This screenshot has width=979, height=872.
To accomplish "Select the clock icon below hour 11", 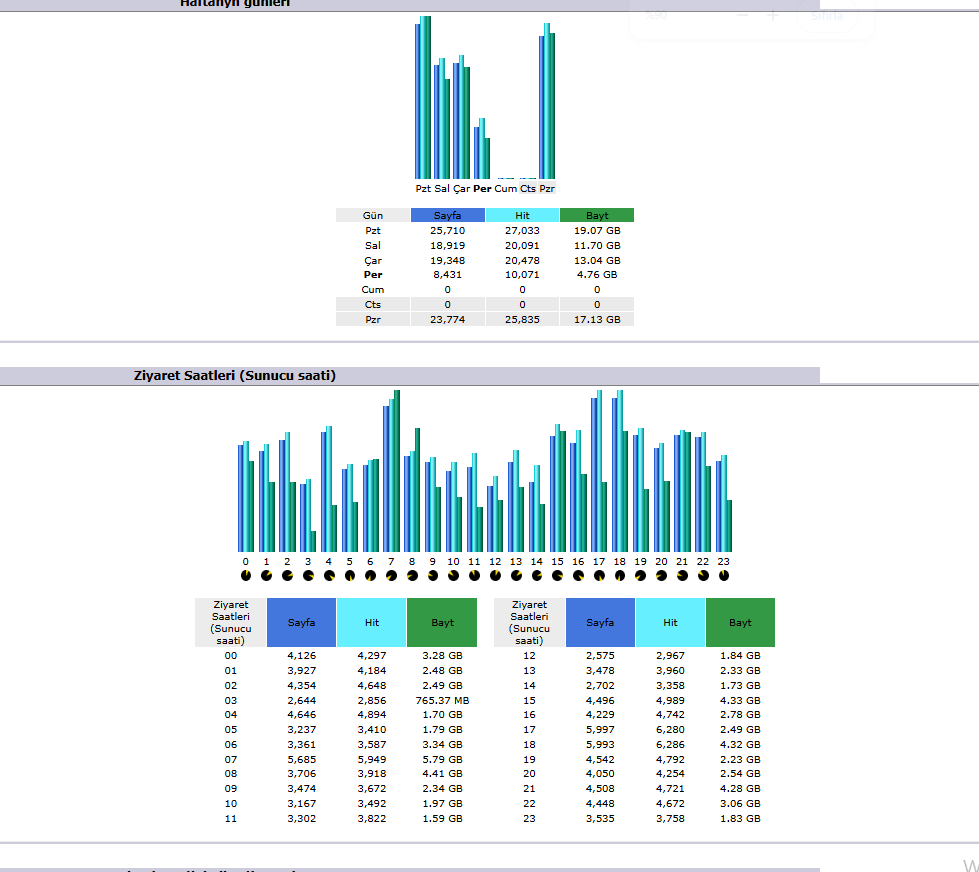I will [x=475, y=576].
